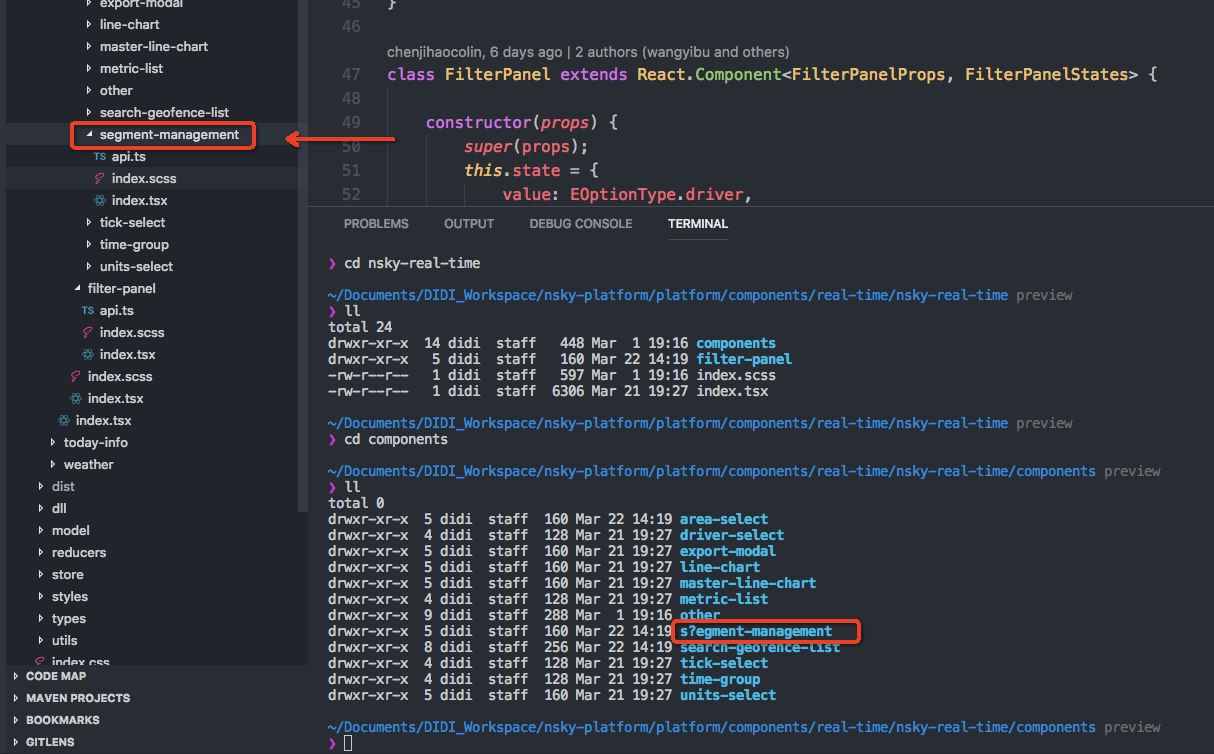Open the GitLens authors code lens above line 47
The image size is (1214, 754).
point(588,52)
